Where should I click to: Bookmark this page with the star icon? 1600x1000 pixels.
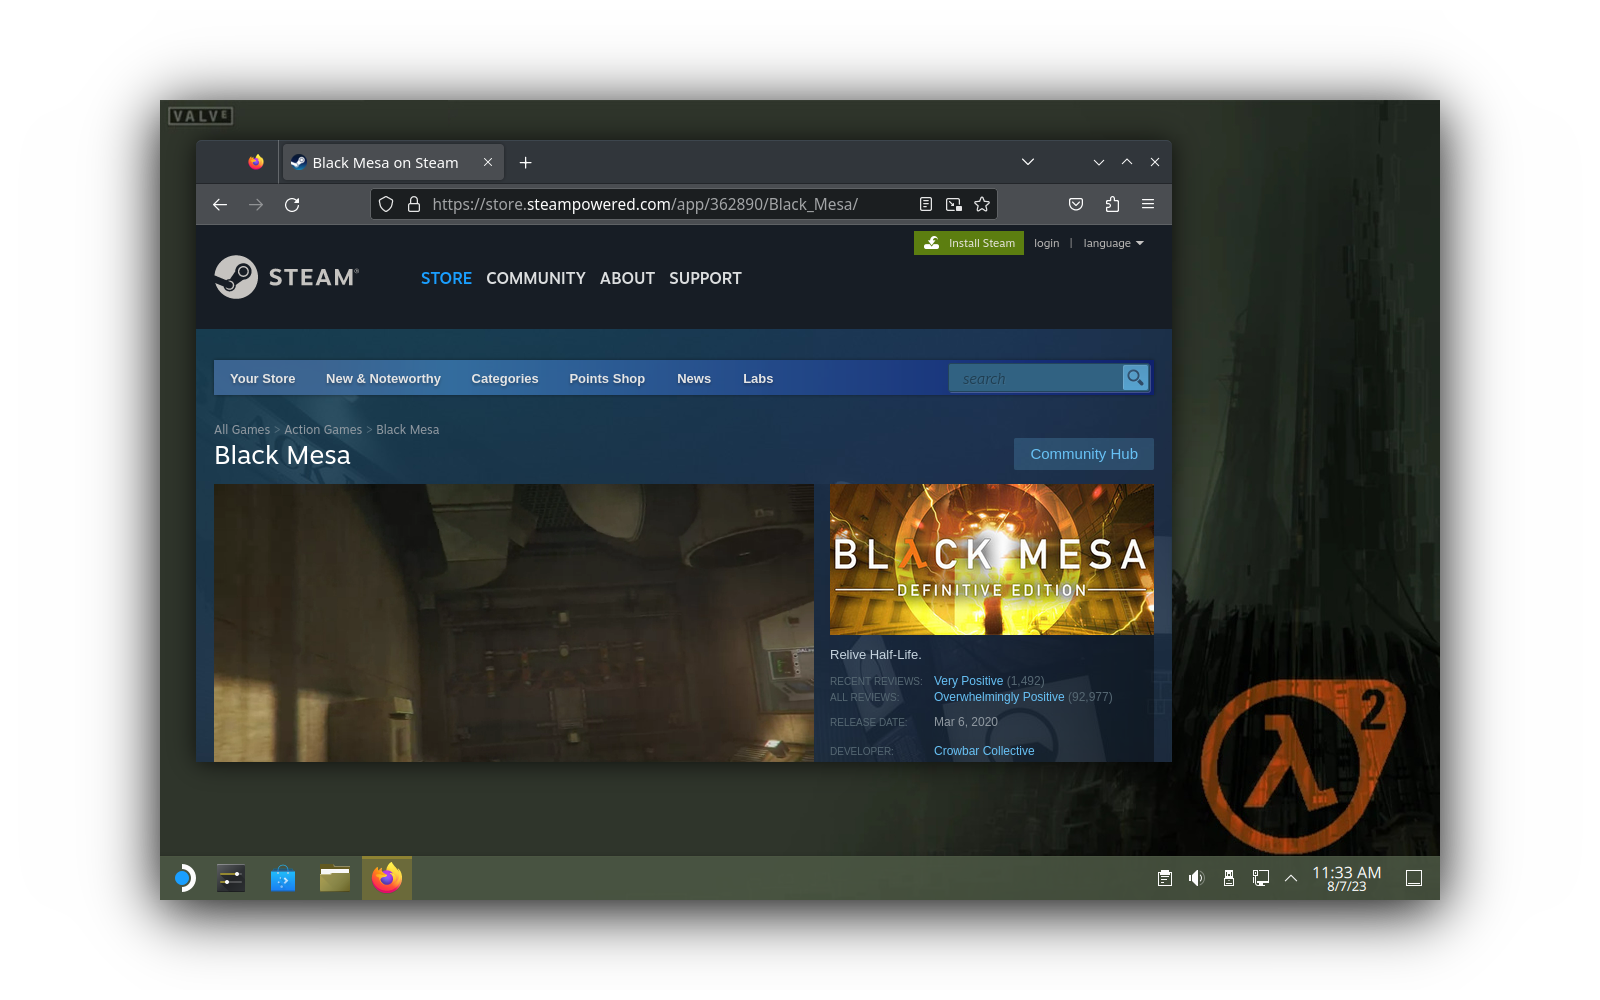982,205
